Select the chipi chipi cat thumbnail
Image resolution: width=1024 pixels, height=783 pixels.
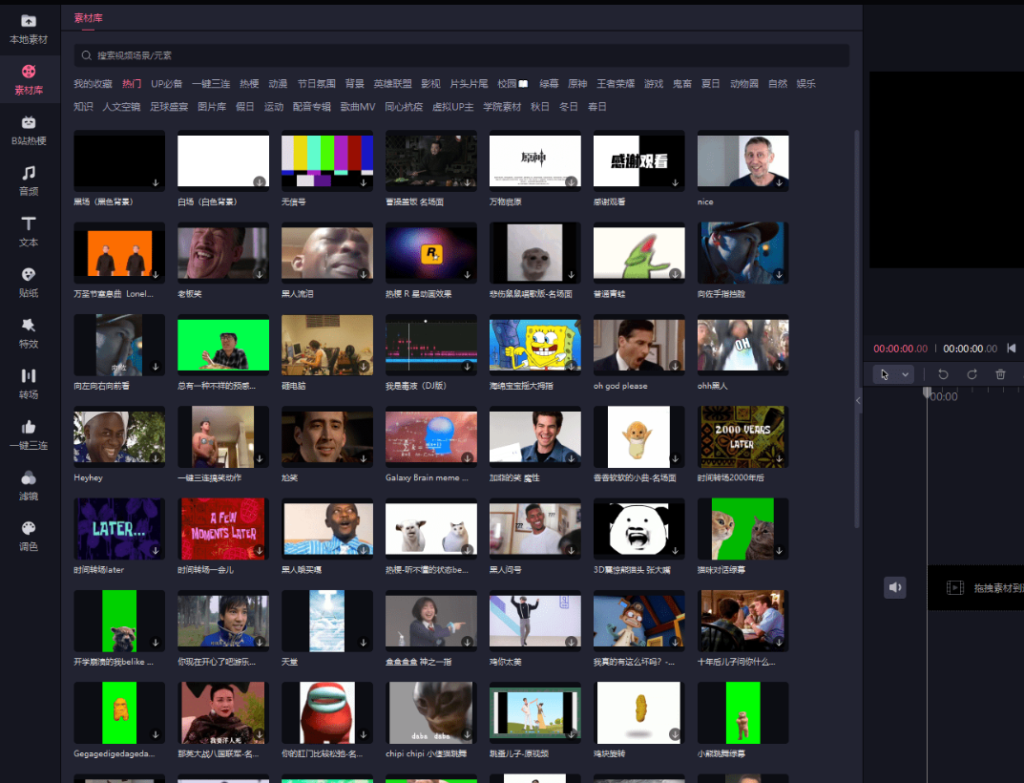pyautogui.click(x=431, y=712)
